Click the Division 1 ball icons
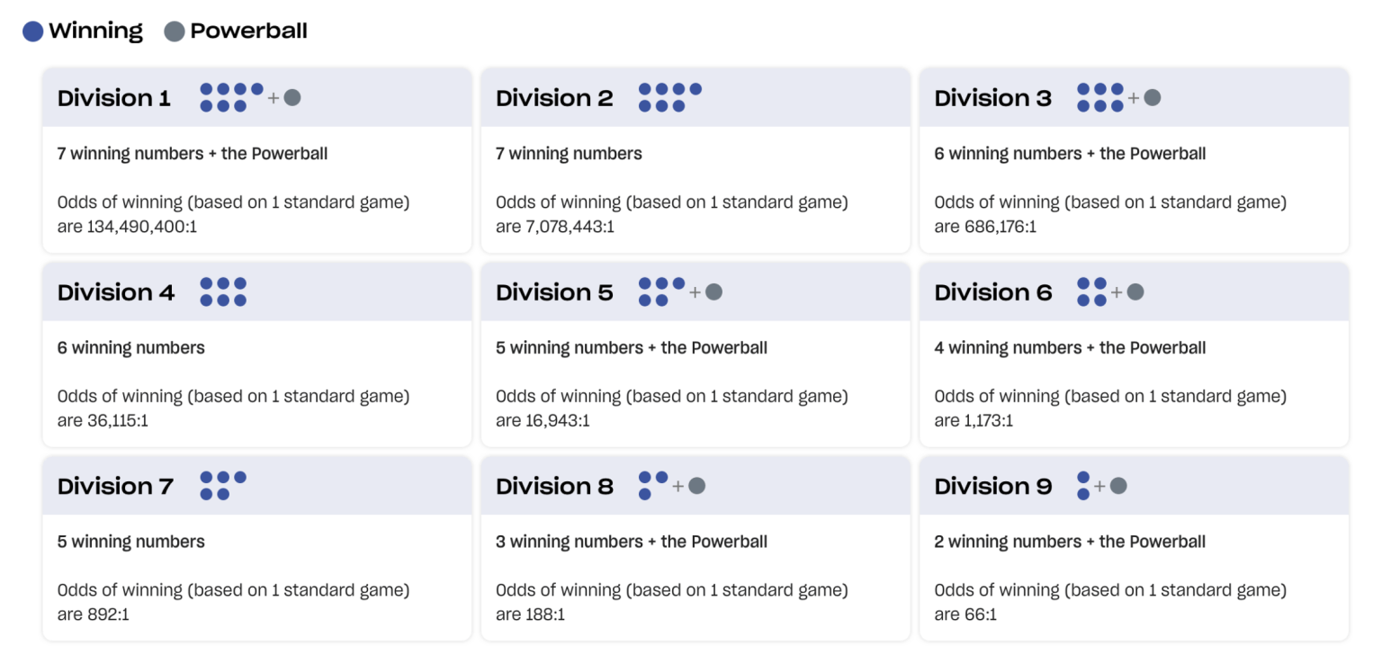This screenshot has width=1382, height=664. click(250, 98)
